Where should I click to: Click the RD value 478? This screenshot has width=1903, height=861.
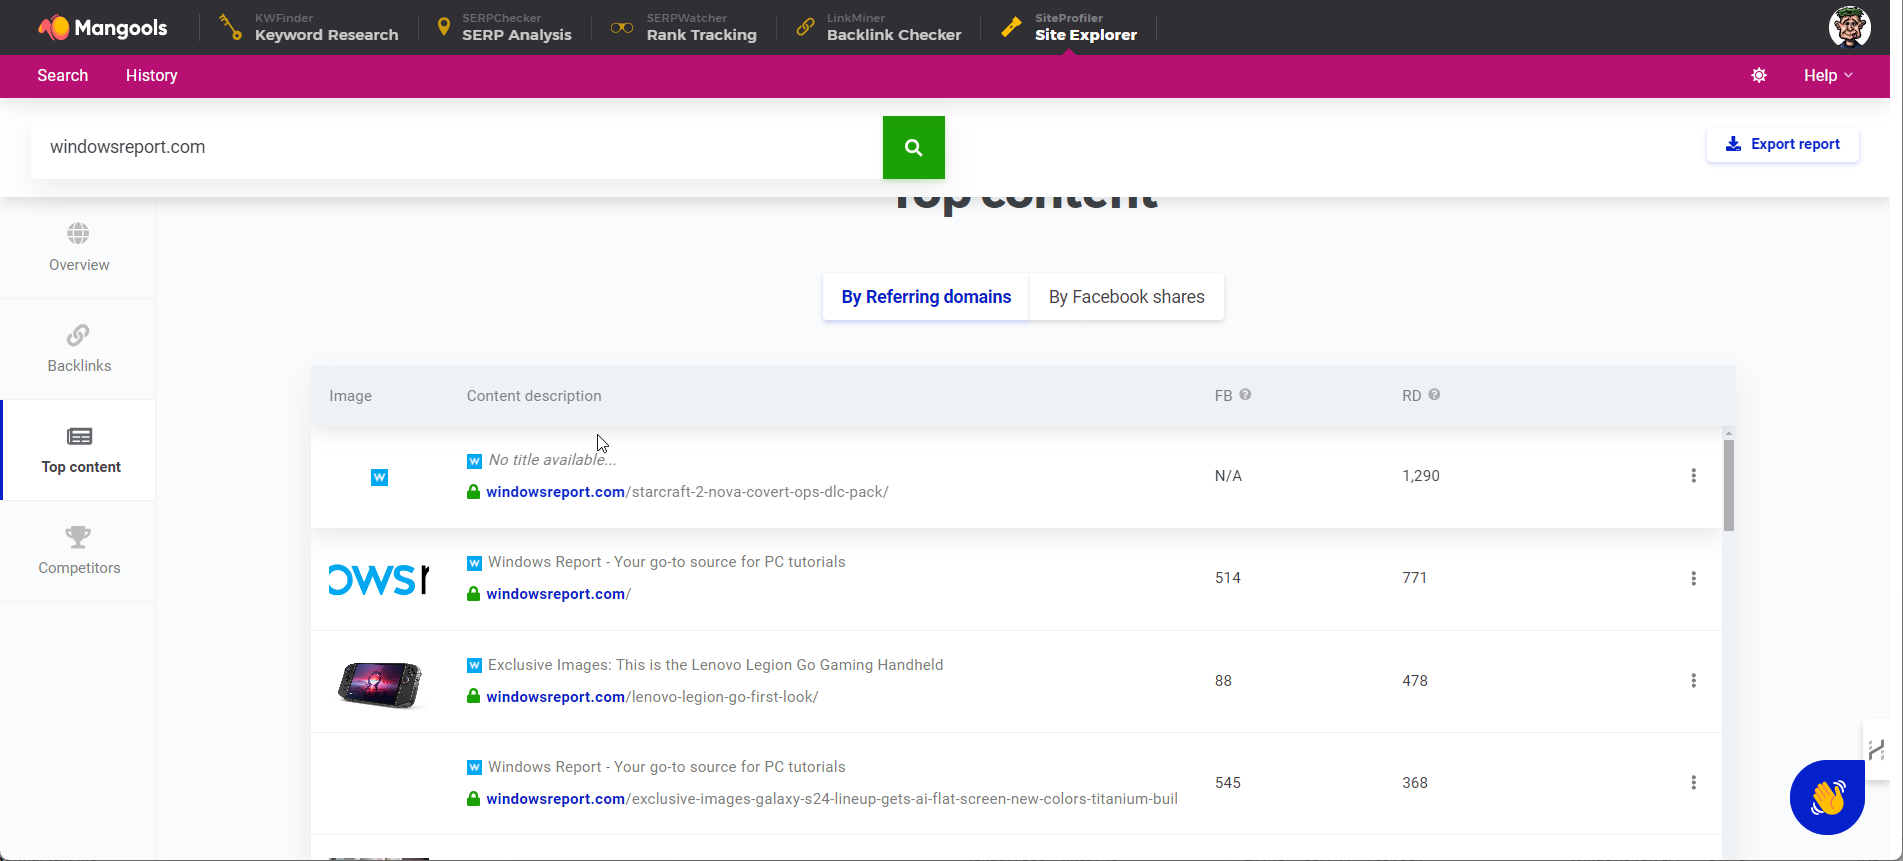(1415, 681)
